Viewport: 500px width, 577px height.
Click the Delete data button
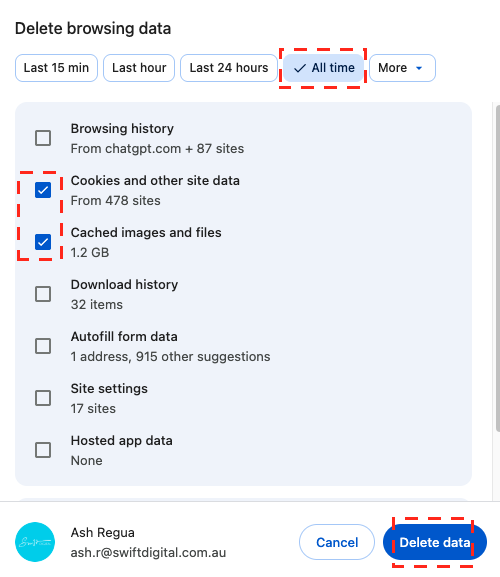[435, 542]
